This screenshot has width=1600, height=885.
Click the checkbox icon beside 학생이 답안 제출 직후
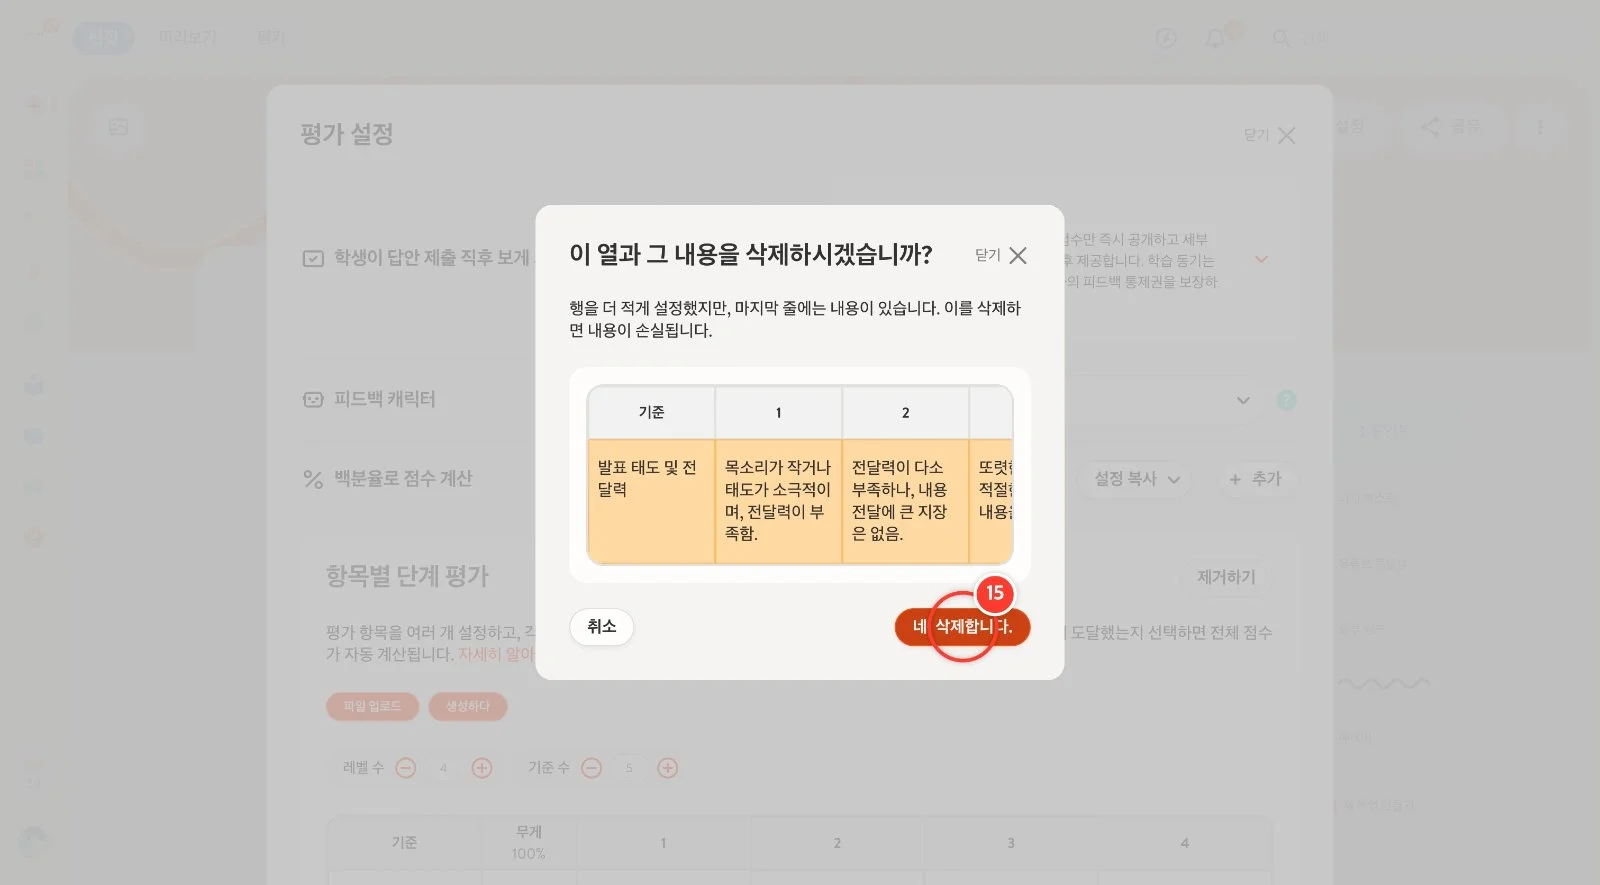coord(313,259)
